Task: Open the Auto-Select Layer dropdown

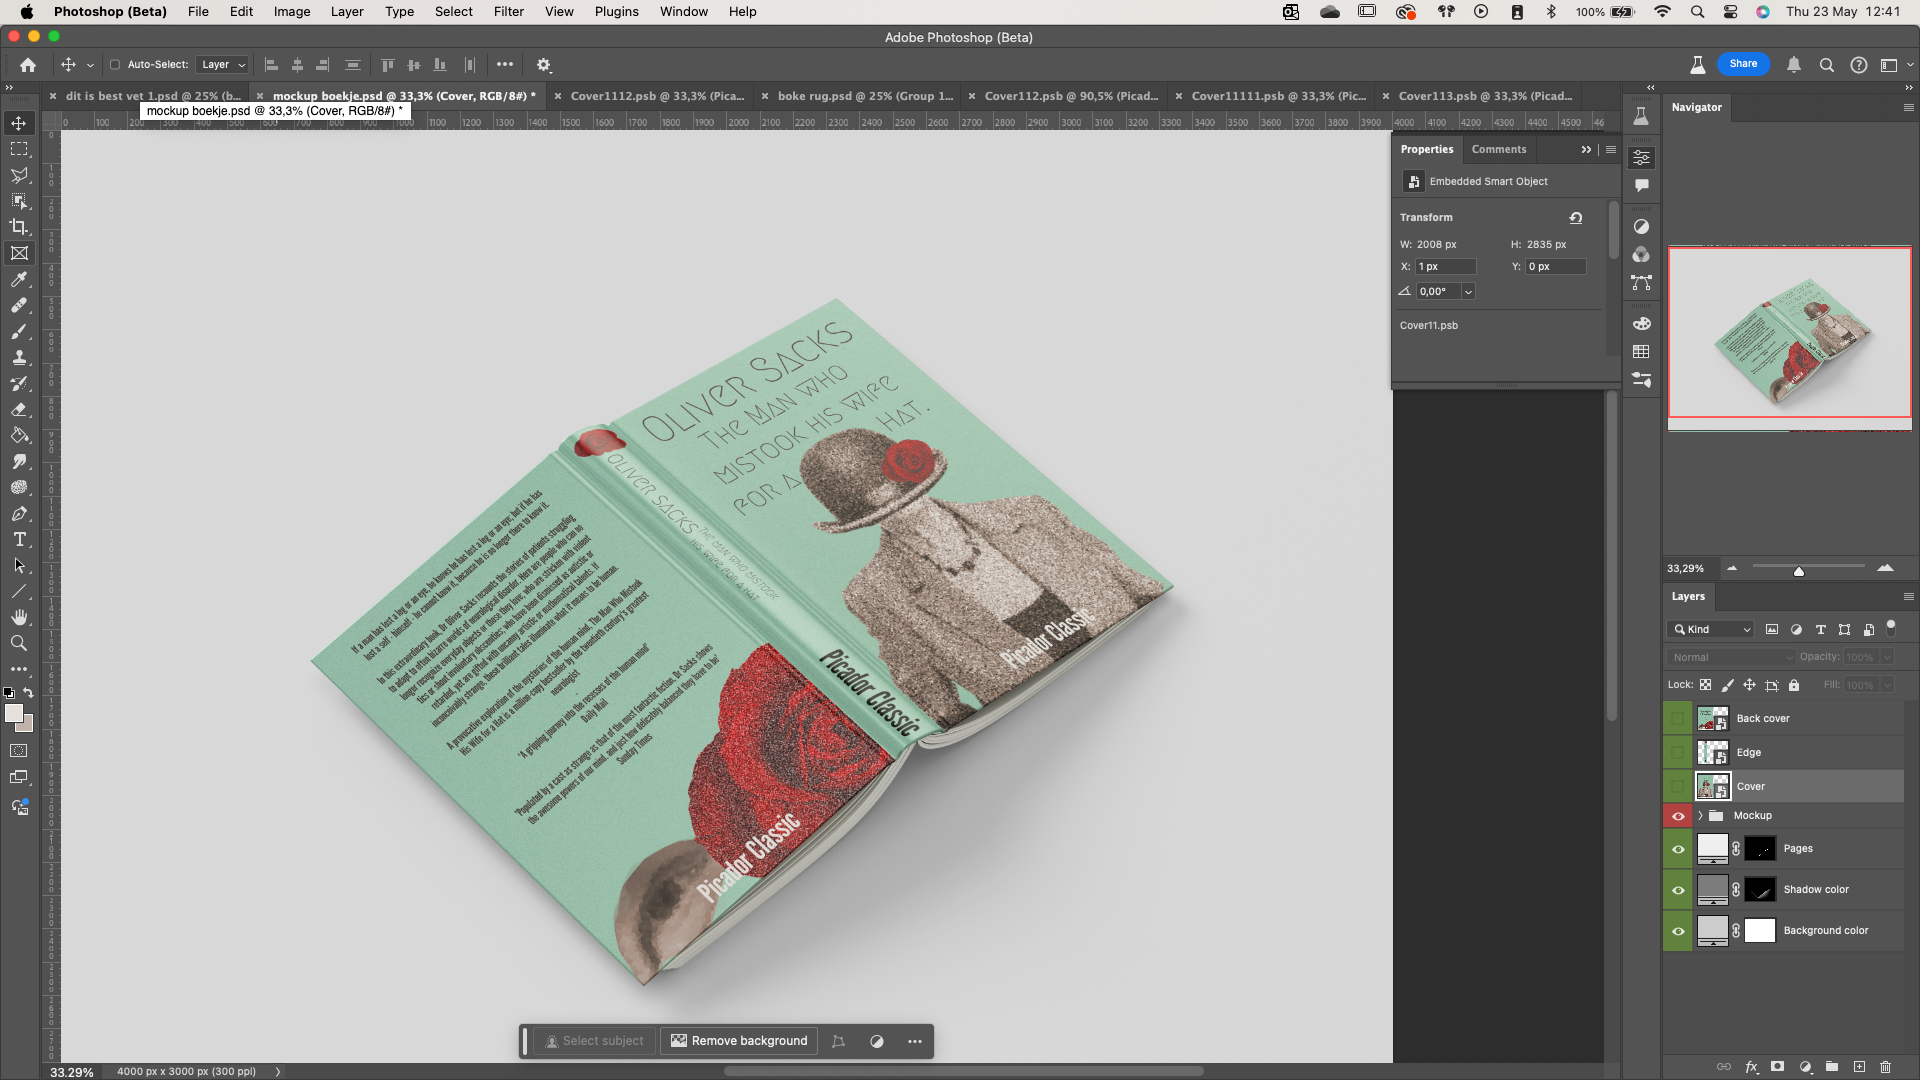Action: pos(223,65)
